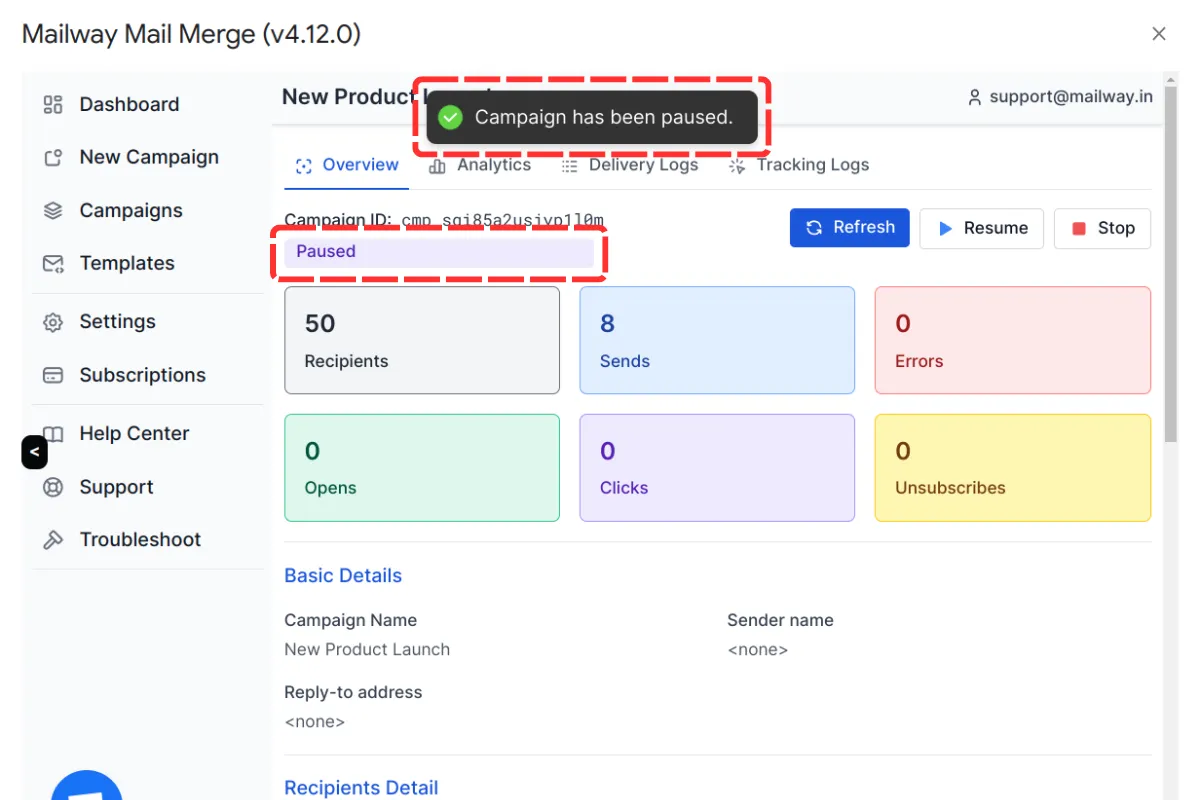Click the Support lifebuoy icon
This screenshot has width=1200, height=800.
tap(53, 488)
